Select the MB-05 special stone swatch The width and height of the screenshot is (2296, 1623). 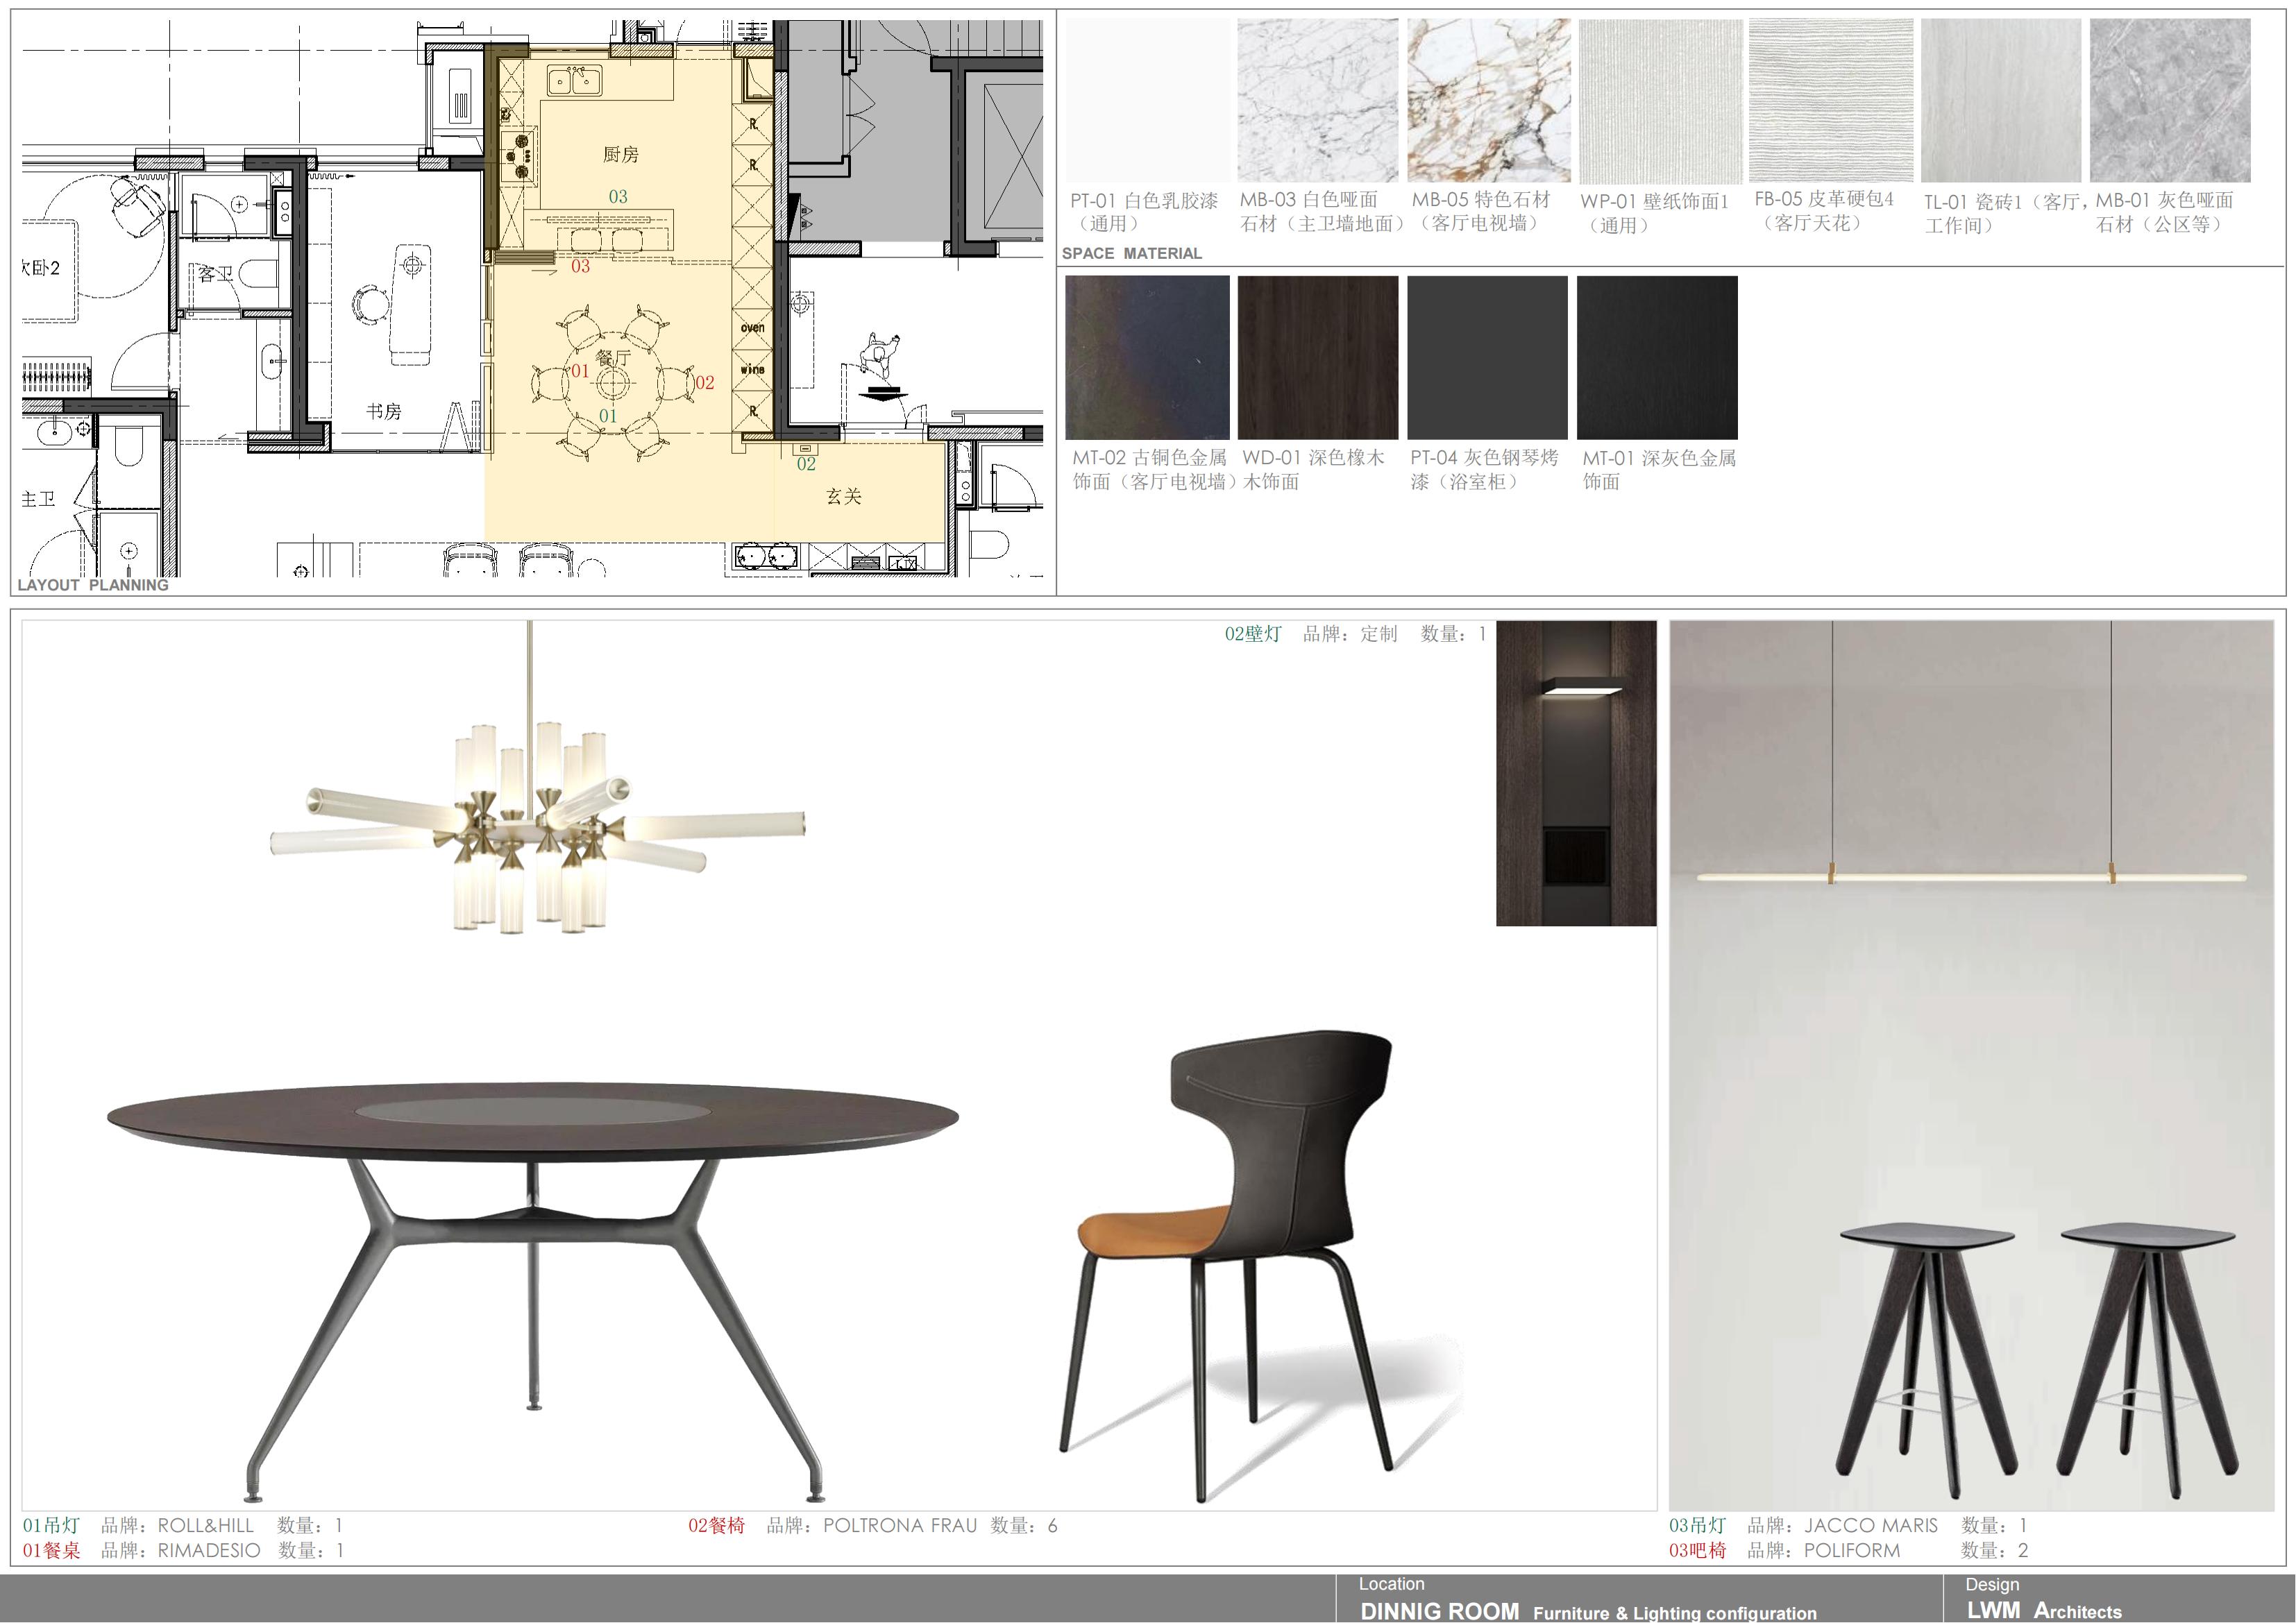1488,100
